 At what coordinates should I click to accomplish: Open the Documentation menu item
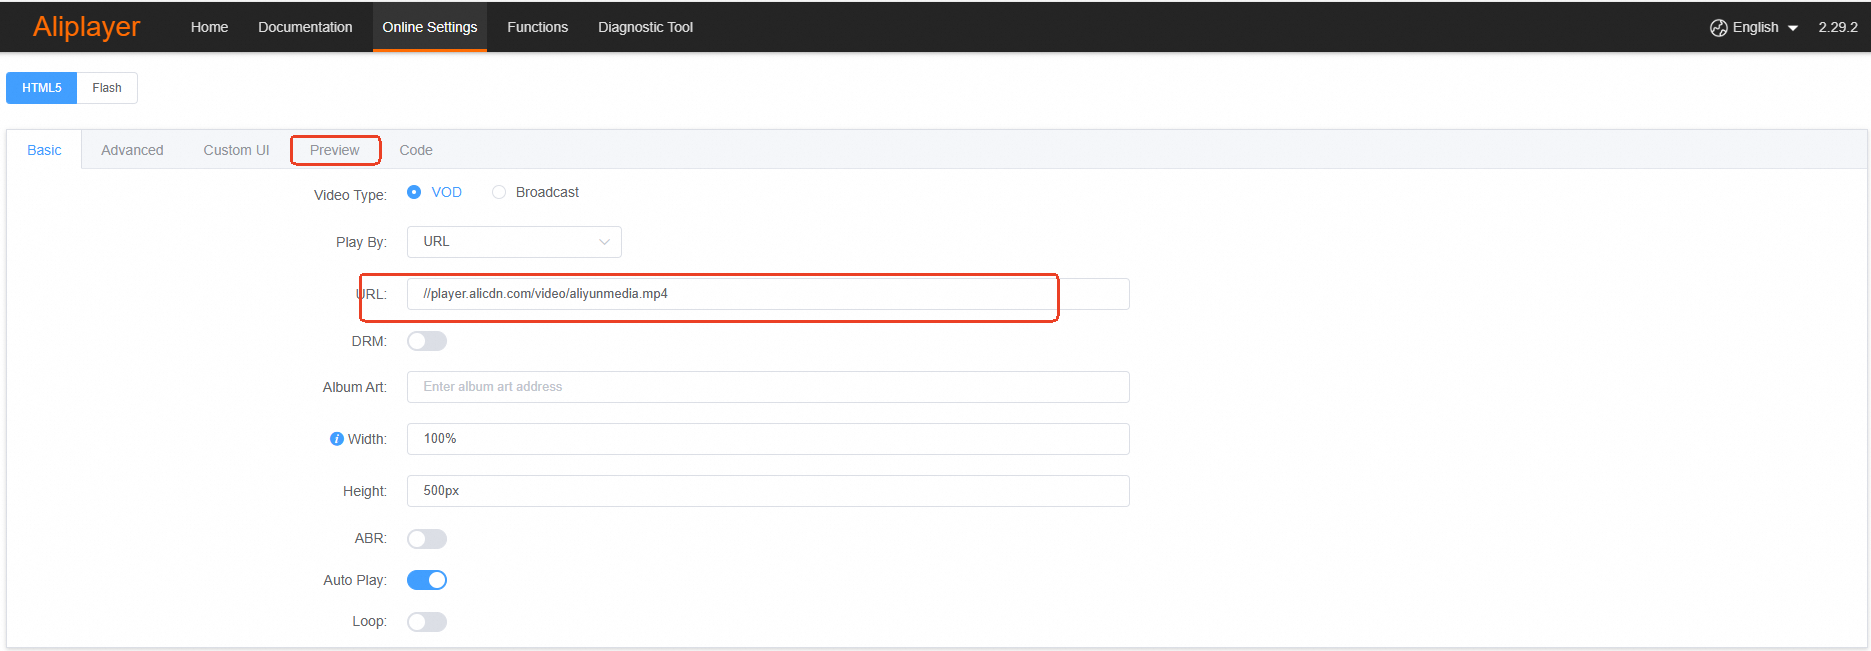click(x=305, y=27)
